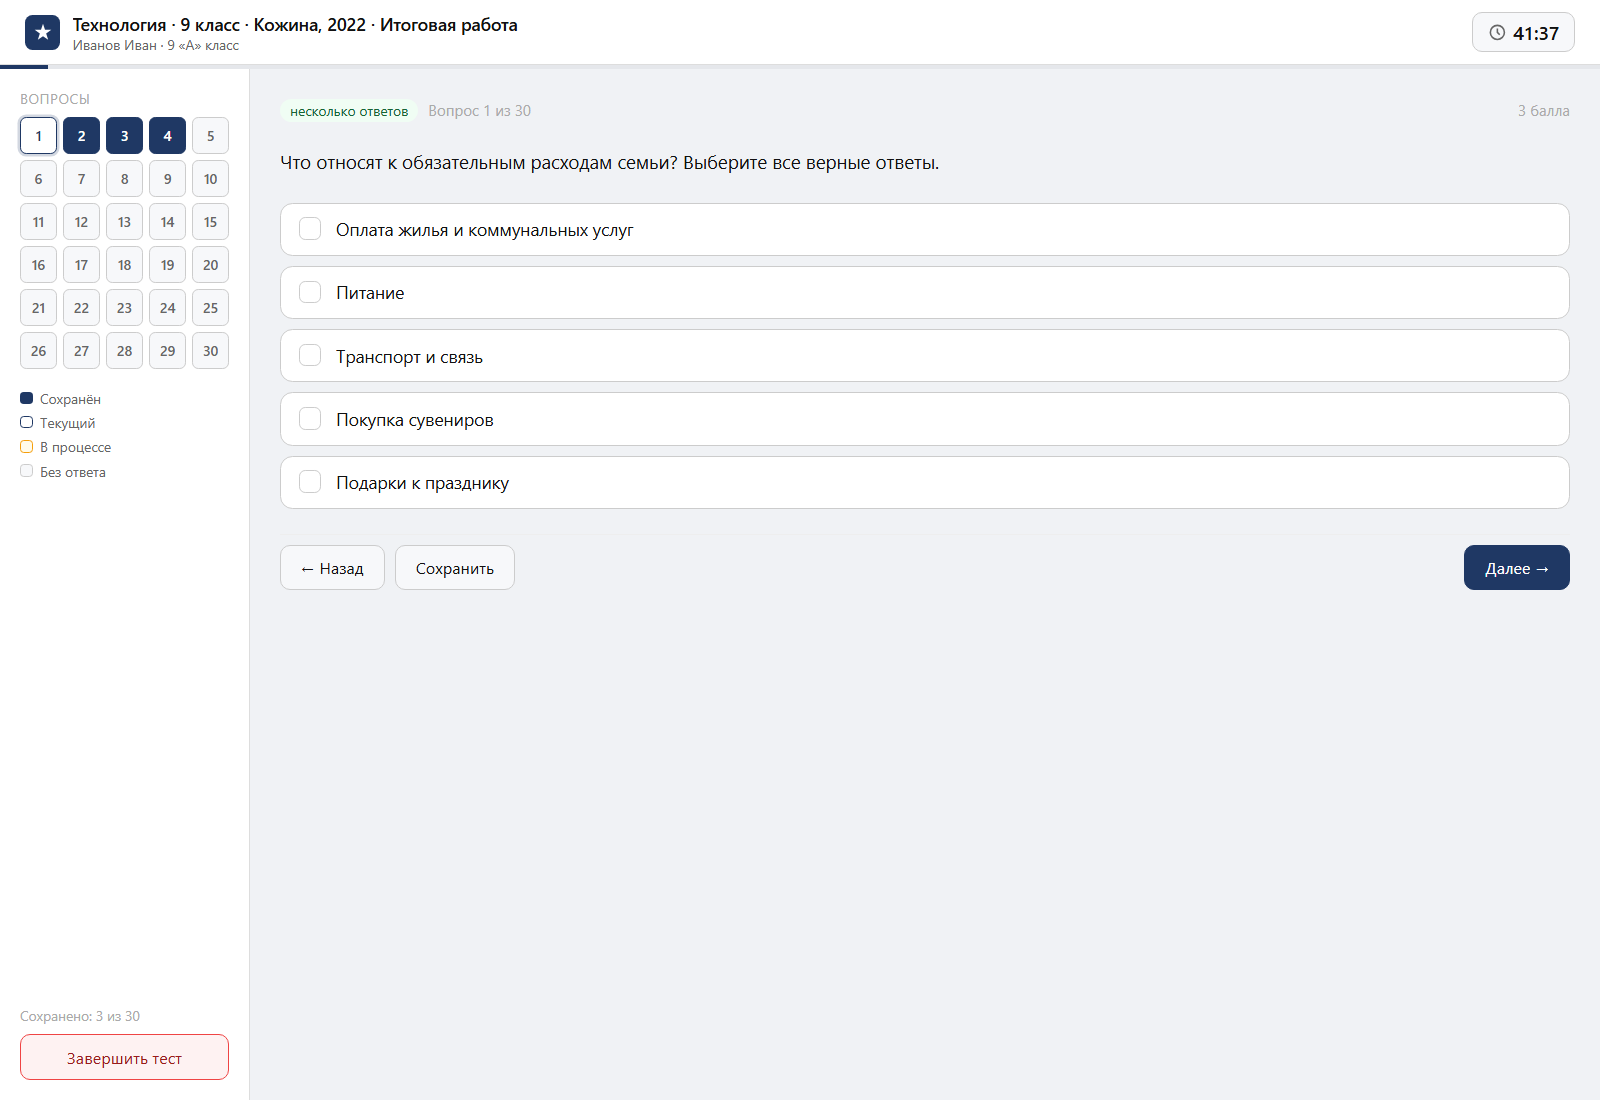Image resolution: width=1600 pixels, height=1100 pixels.
Task: Finish the test with Завершить тест
Action: tap(124, 1057)
